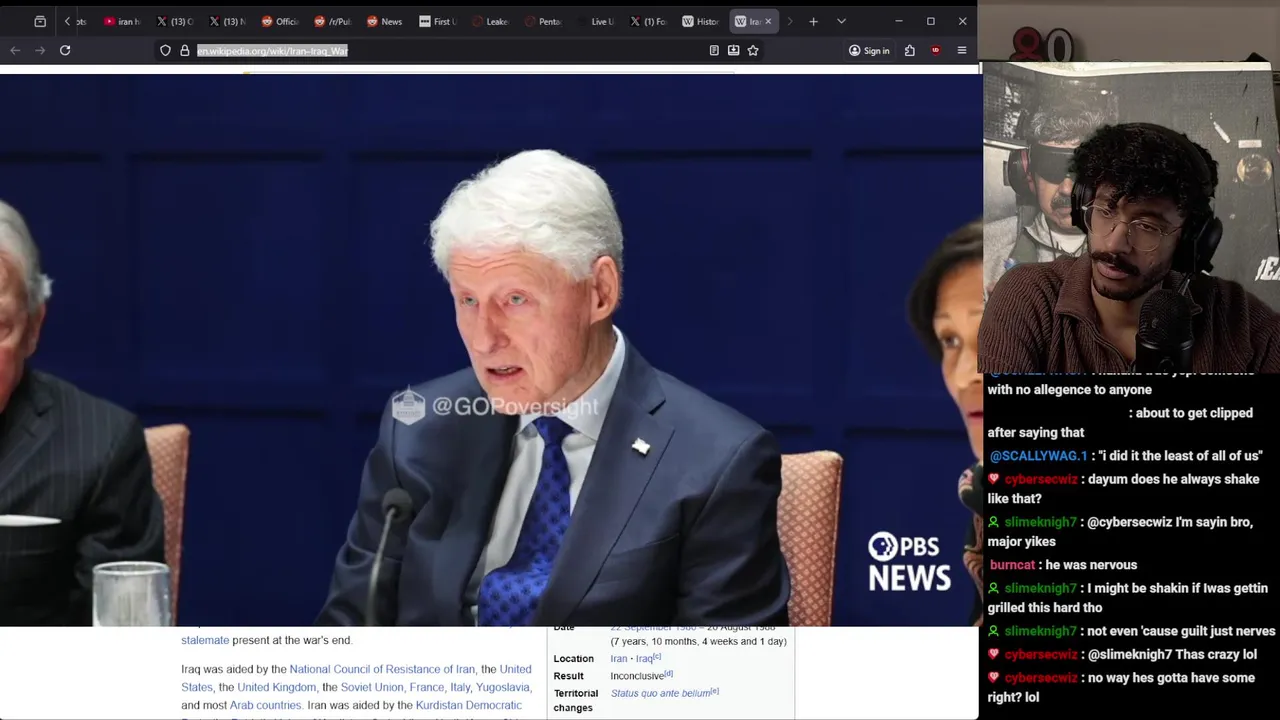This screenshot has height=720, width=1280.
Task: Click the streamer webcam feed
Action: (1130, 217)
